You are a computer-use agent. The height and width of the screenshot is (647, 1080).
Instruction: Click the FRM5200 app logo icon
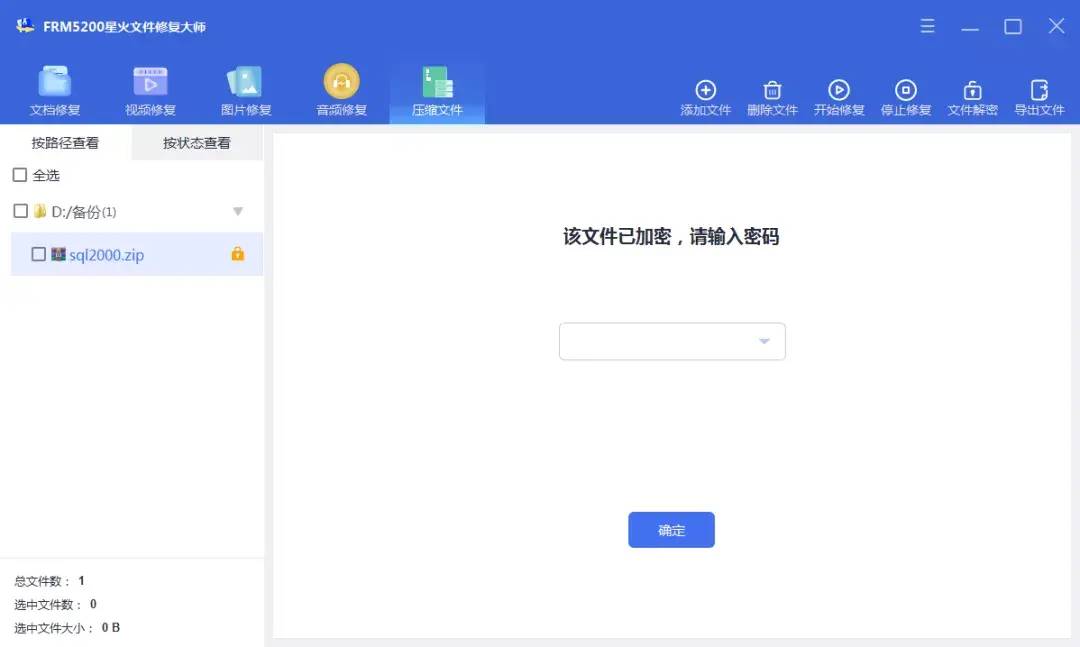25,26
